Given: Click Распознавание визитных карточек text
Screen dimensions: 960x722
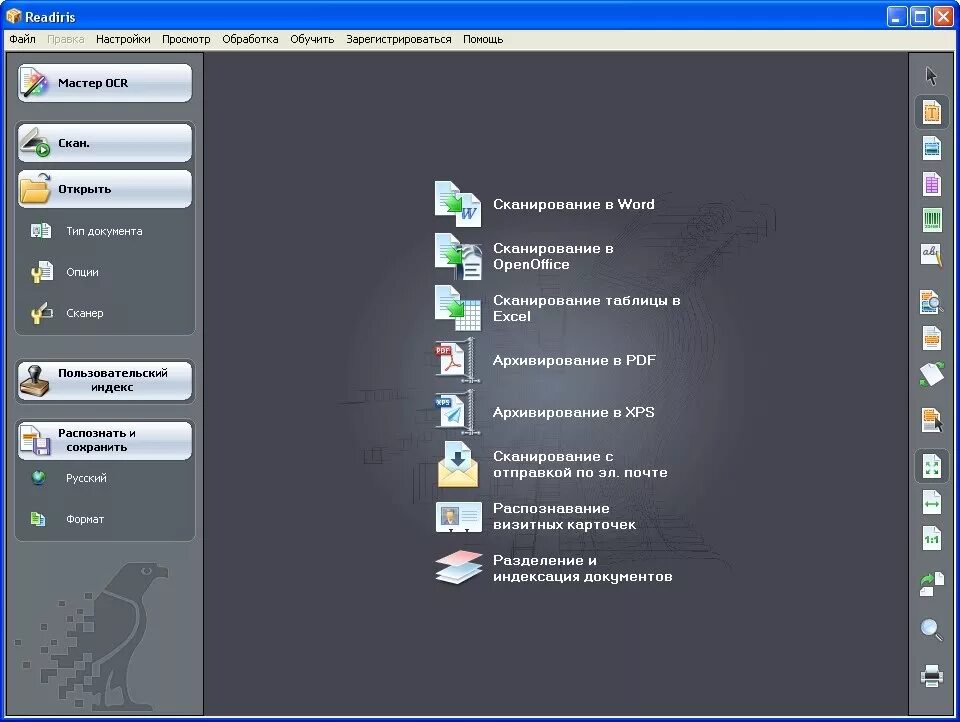Looking at the screenshot, I should tap(564, 516).
